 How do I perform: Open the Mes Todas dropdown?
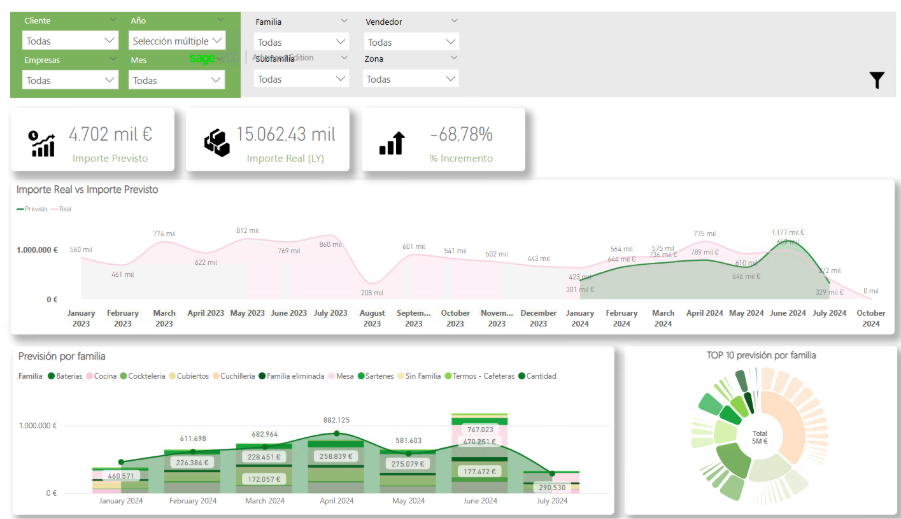coord(177,80)
